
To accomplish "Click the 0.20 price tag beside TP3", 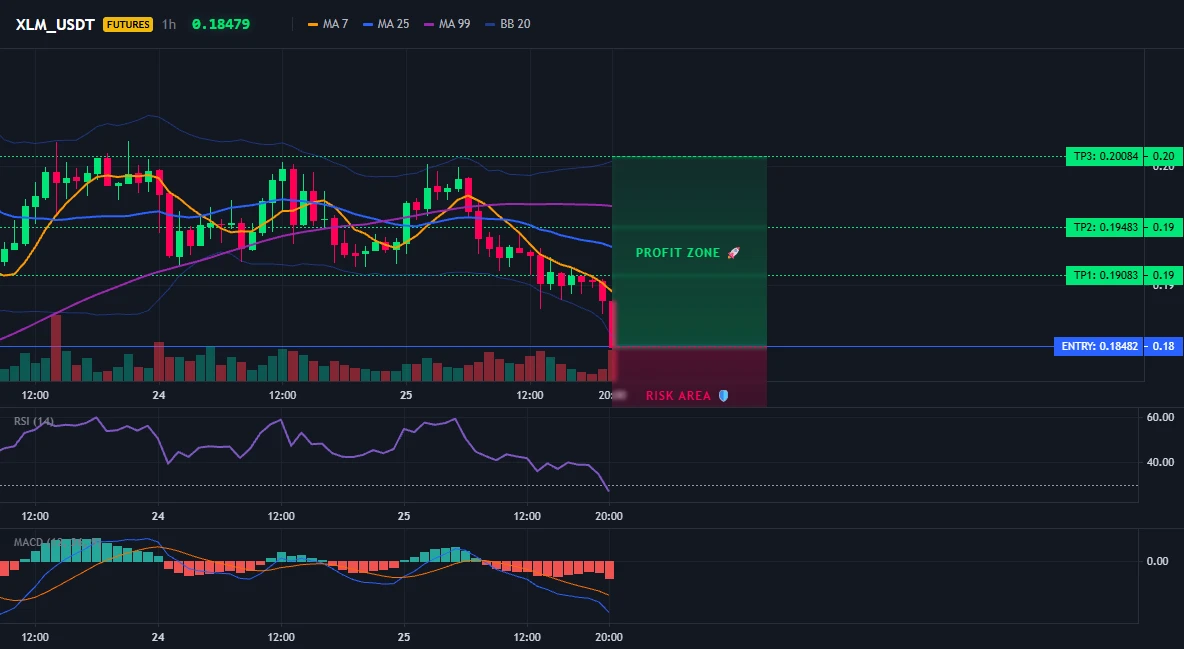I will point(1164,156).
